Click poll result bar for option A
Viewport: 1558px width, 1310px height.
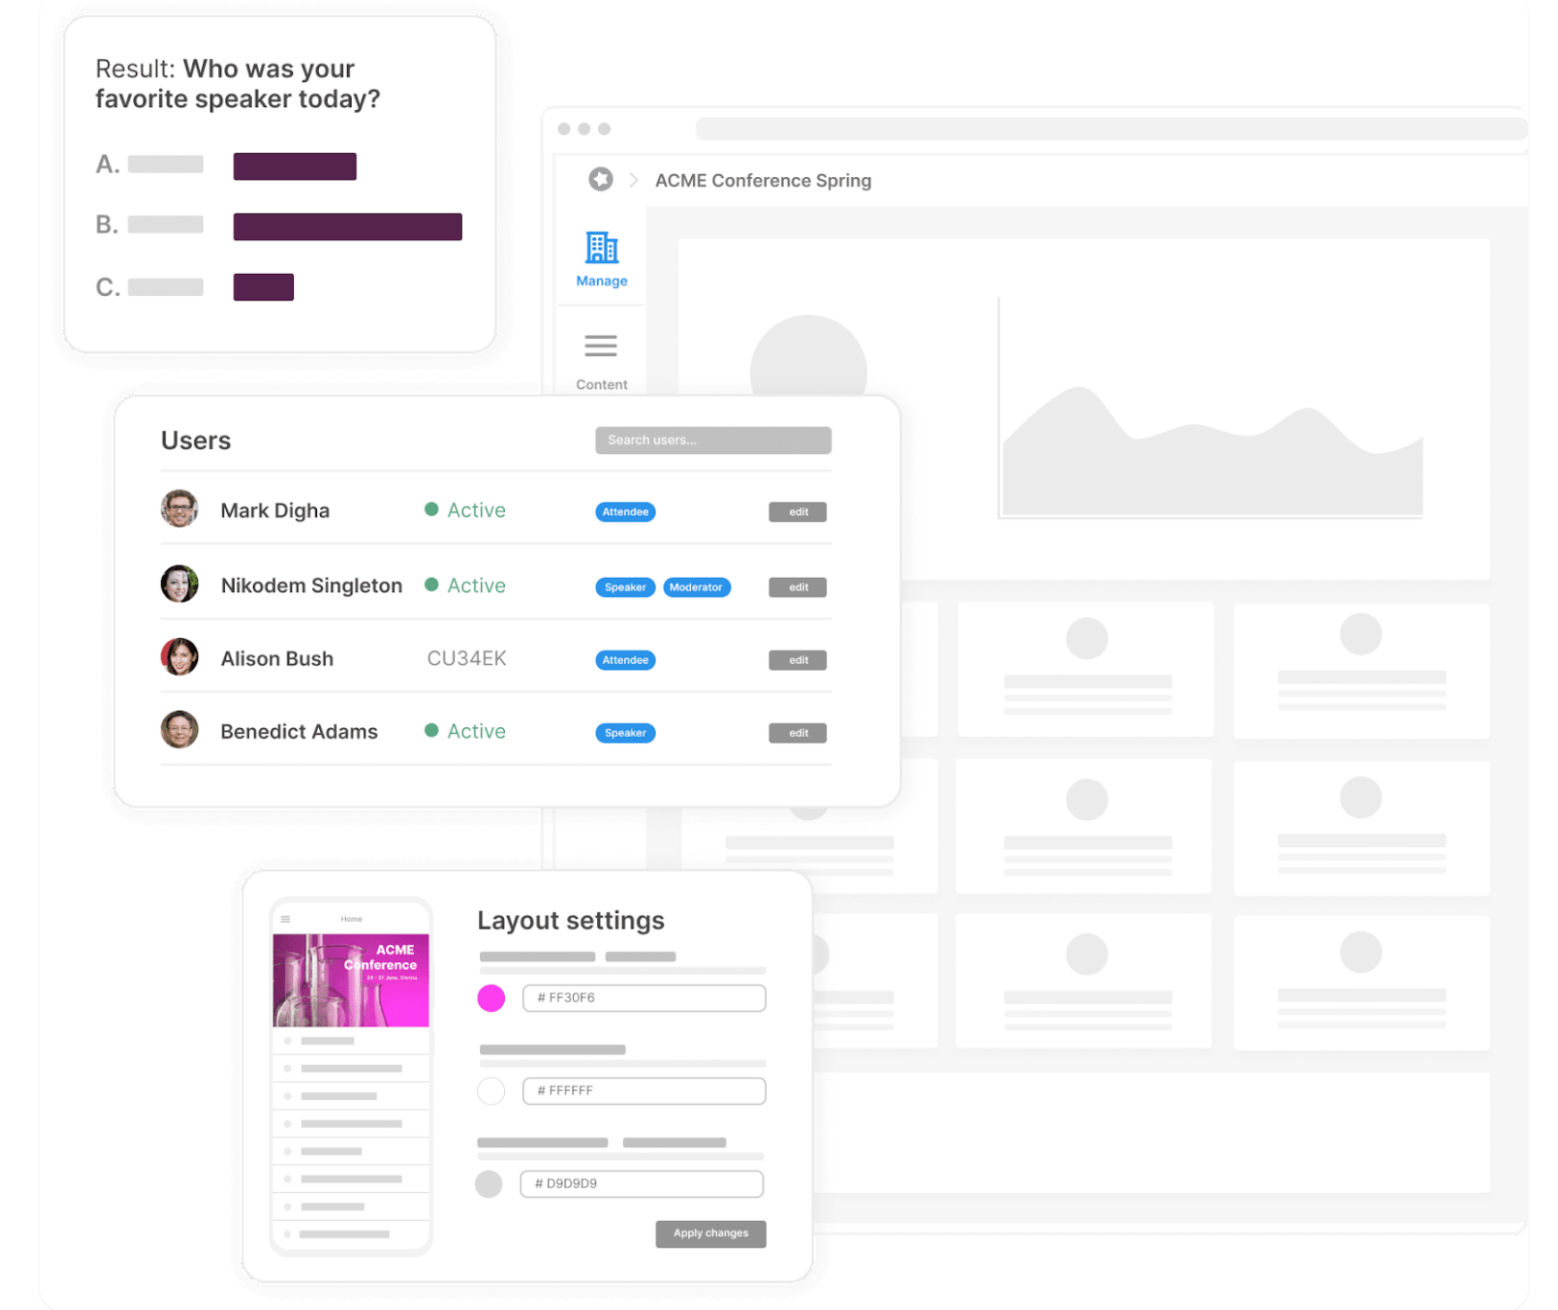tap(295, 166)
